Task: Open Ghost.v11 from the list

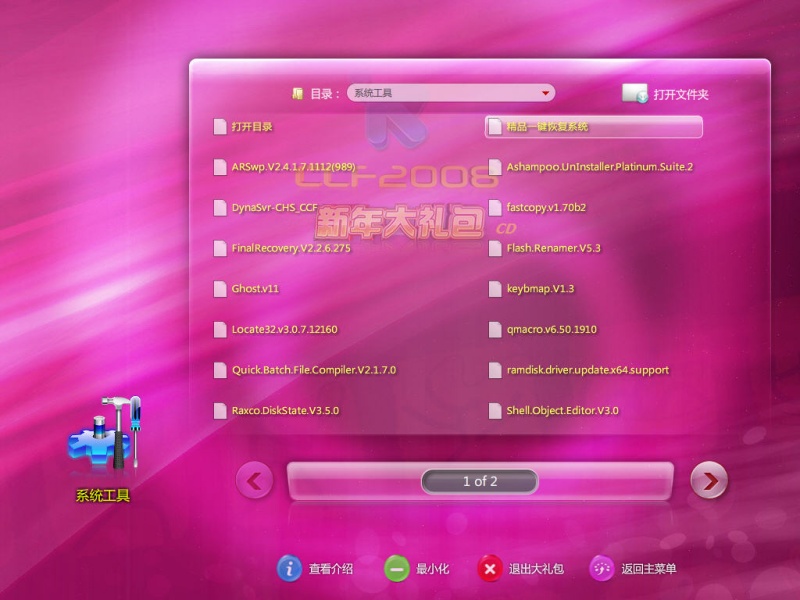Action: tap(254, 289)
